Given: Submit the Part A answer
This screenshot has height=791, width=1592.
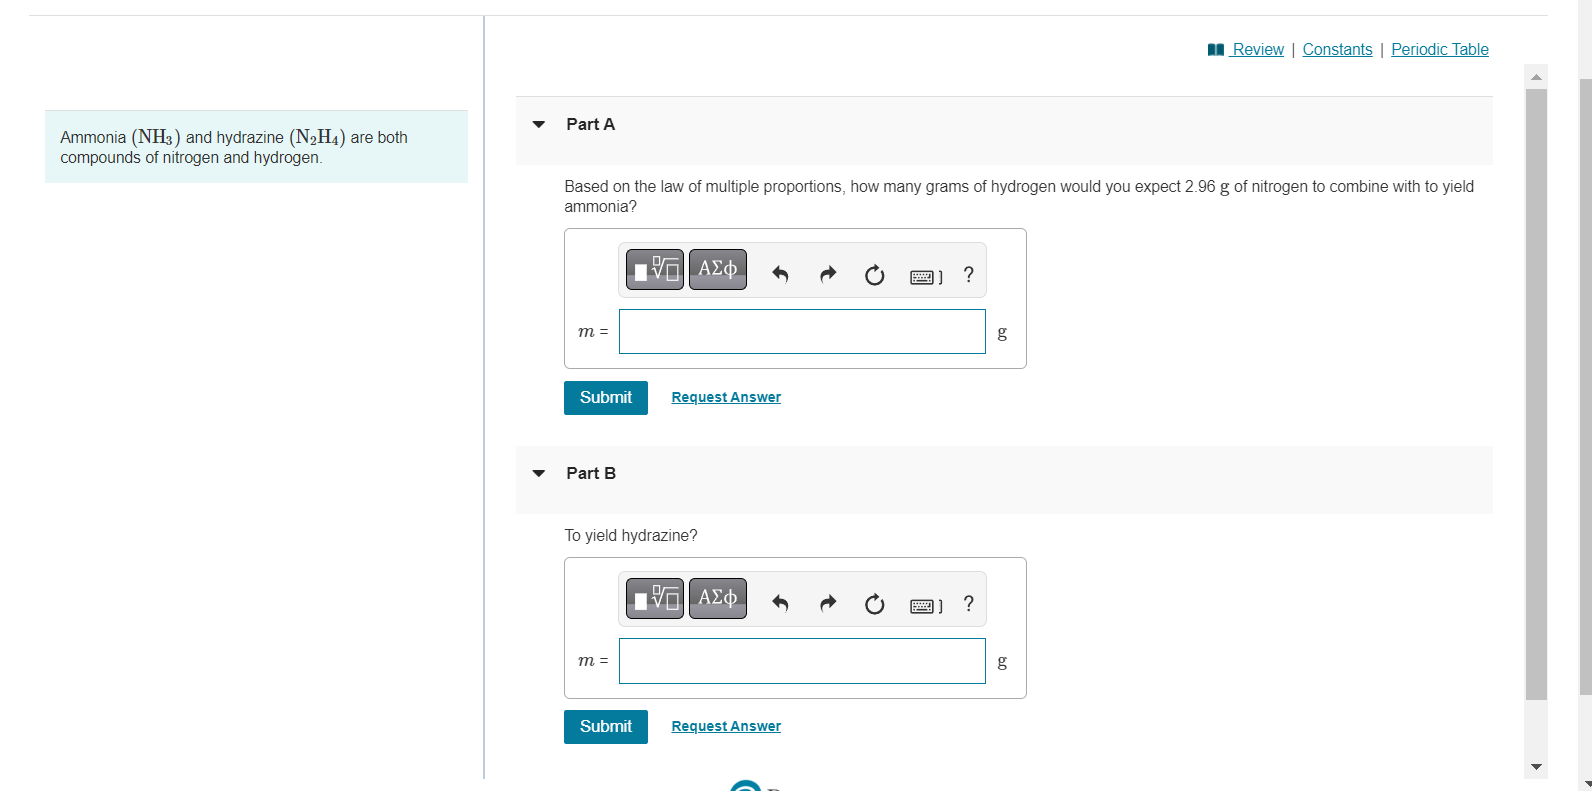Looking at the screenshot, I should point(606,398).
